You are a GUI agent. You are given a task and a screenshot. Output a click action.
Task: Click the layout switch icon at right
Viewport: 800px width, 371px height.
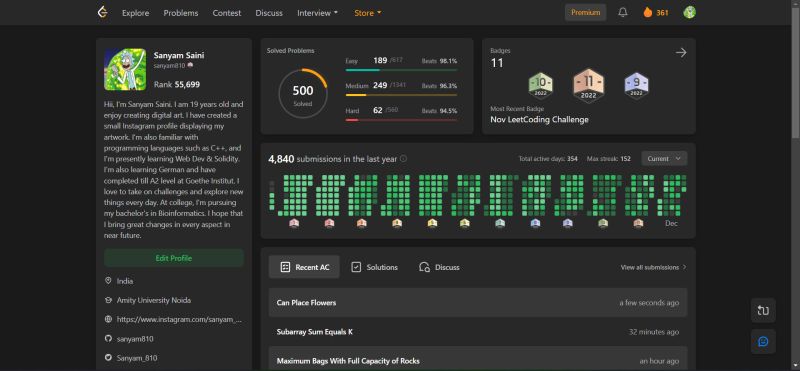coord(763,310)
